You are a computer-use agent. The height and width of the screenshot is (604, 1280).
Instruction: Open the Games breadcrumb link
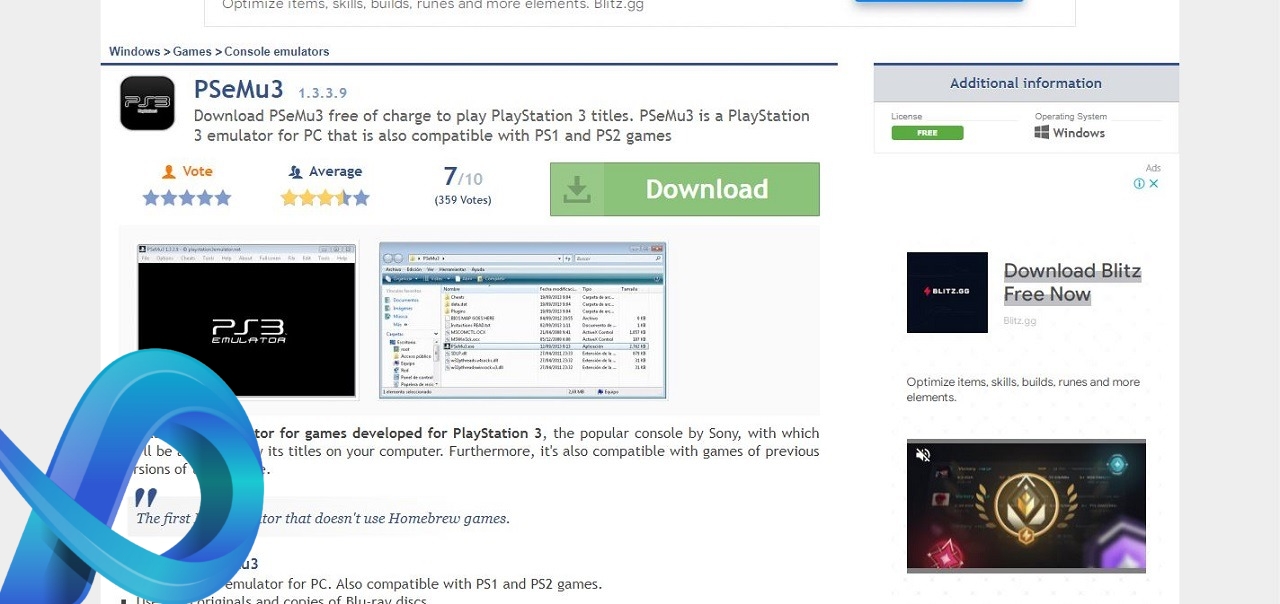pos(192,51)
